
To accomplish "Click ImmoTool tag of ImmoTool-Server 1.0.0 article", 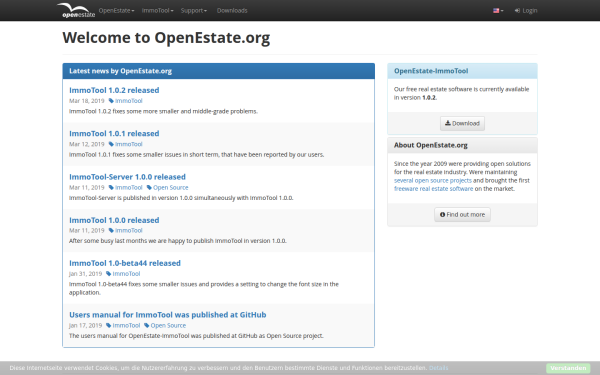I will 126,188.
